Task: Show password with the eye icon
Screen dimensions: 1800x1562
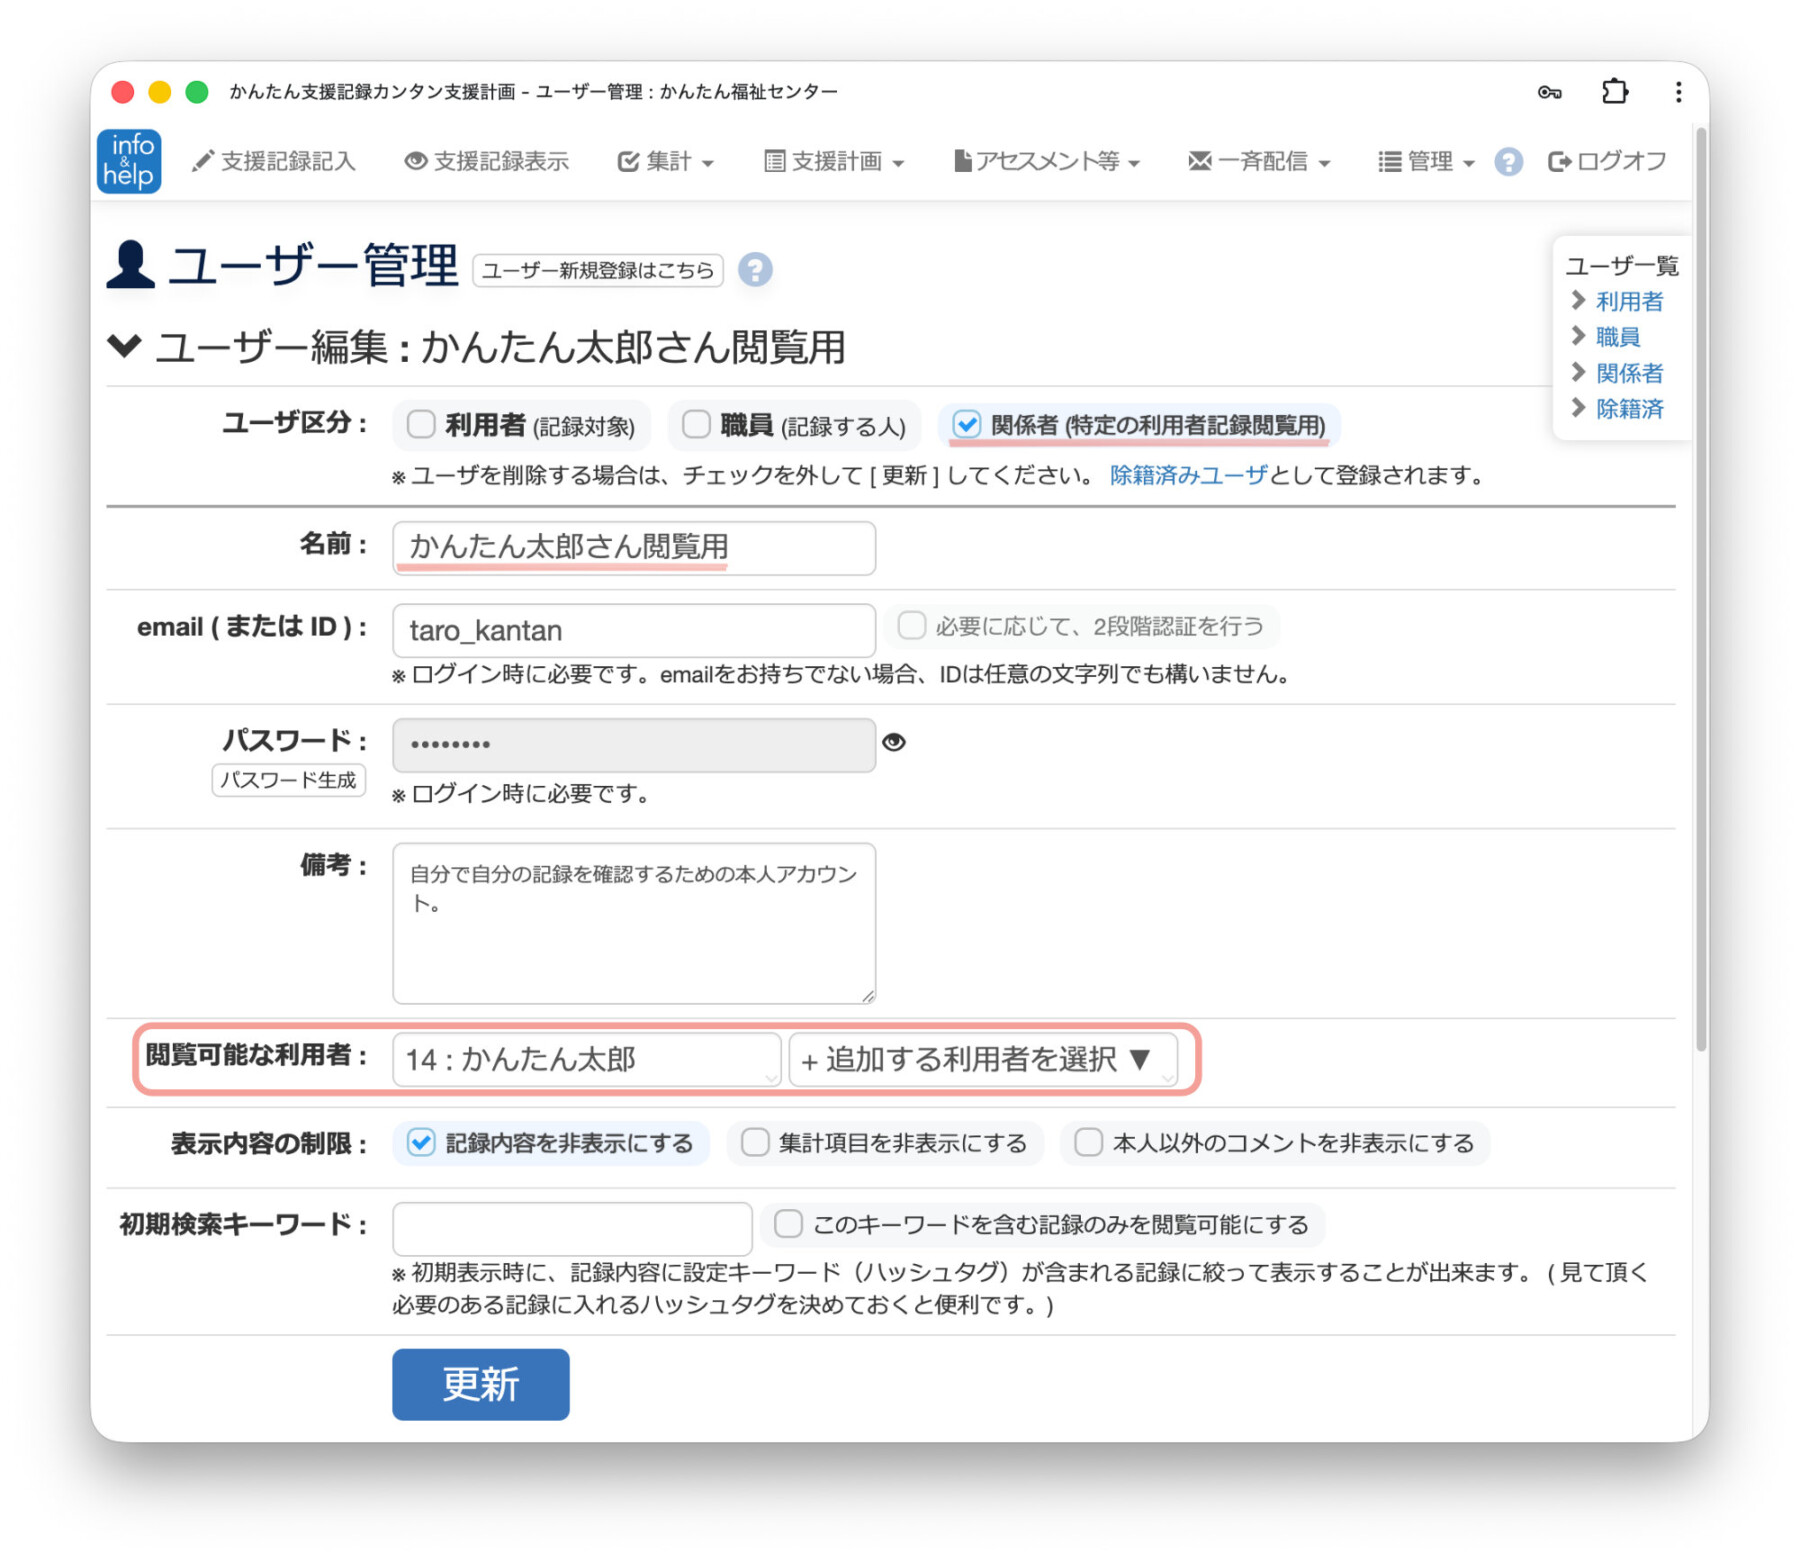Action: [894, 742]
